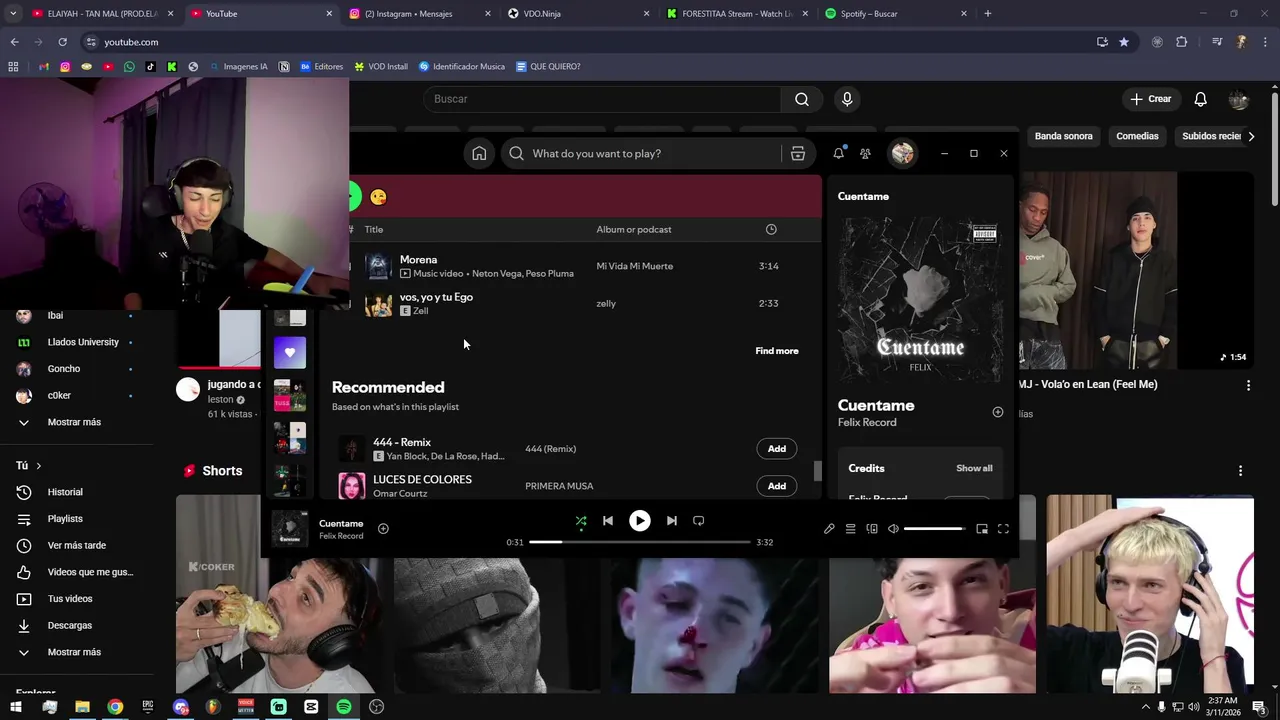Image resolution: width=1280 pixels, height=720 pixels.
Task: Switch to Instagram Mensajes browser tab
Action: click(420, 14)
